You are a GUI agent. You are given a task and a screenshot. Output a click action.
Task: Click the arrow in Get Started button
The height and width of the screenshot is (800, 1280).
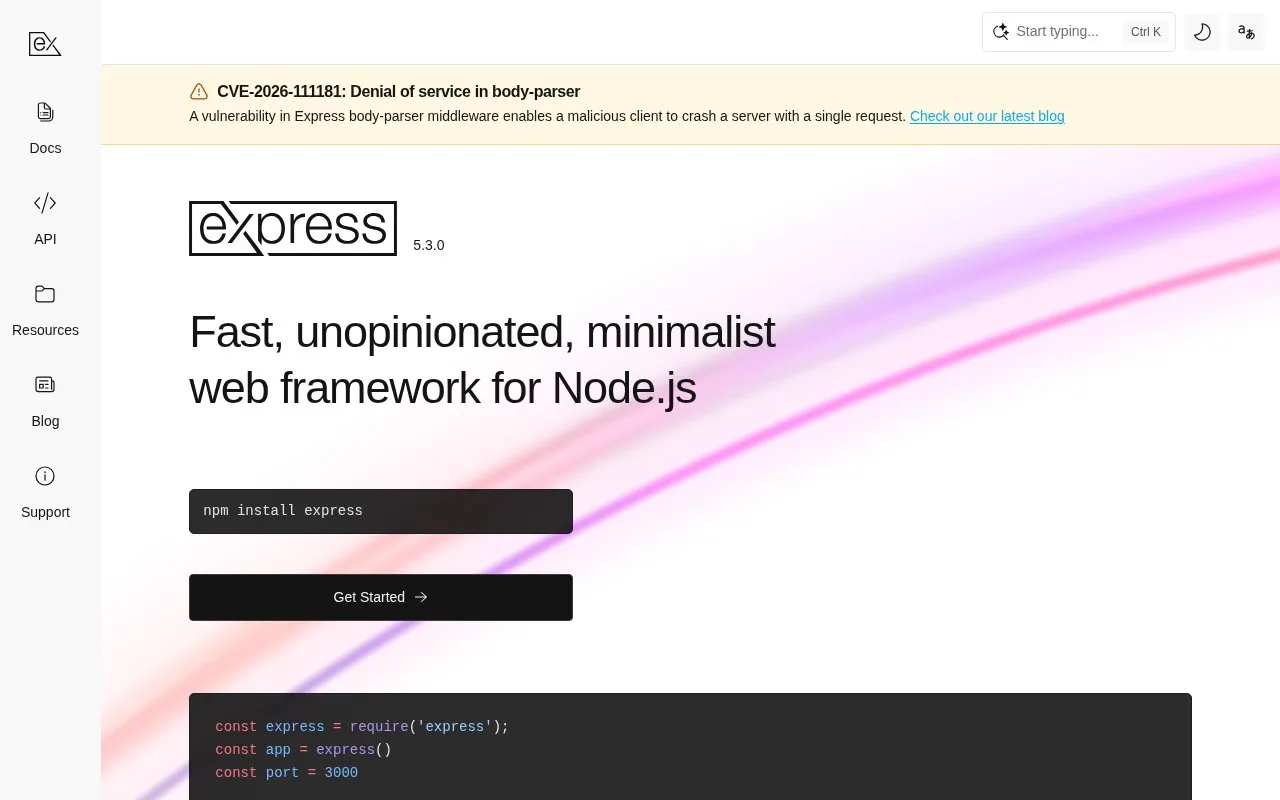pyautogui.click(x=421, y=597)
